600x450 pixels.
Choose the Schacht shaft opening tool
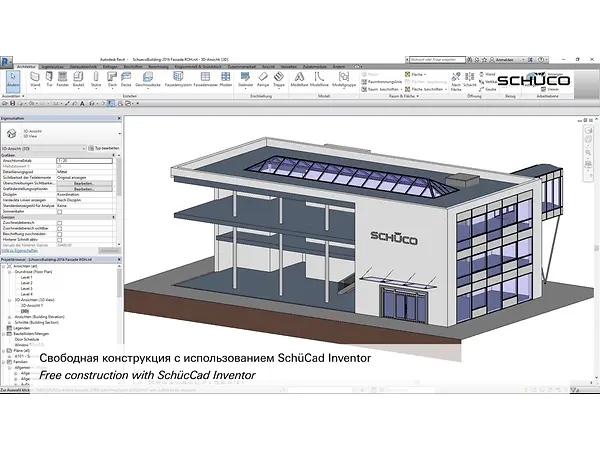[470, 79]
